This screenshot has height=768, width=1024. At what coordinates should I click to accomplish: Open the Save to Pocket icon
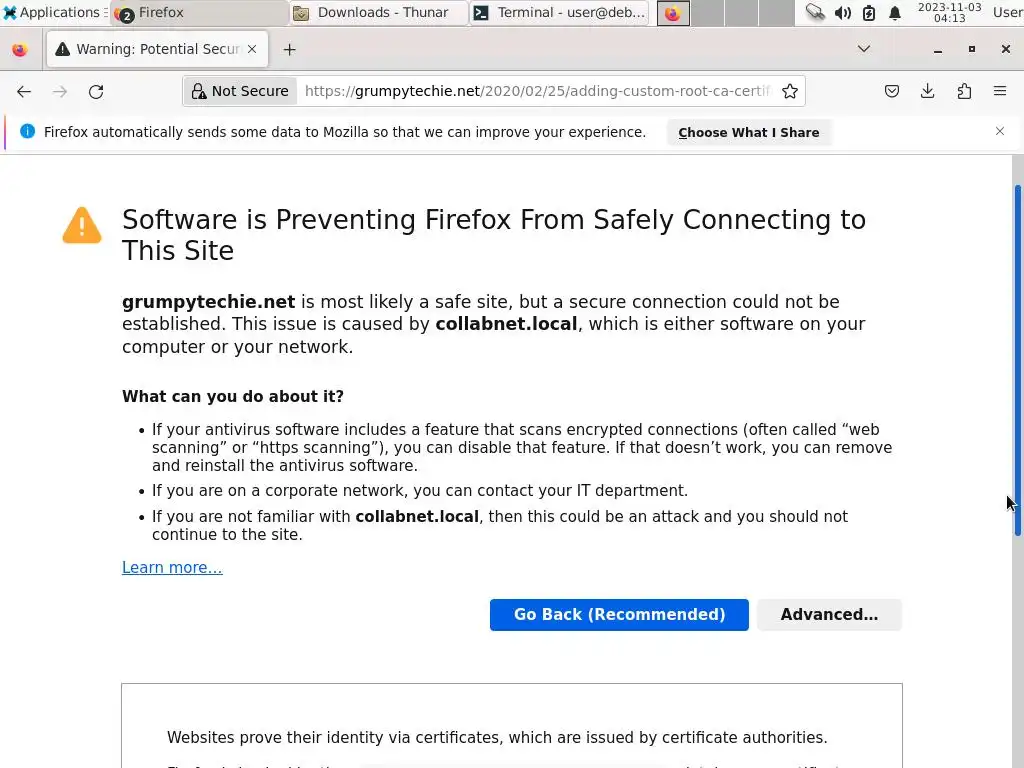[892, 91]
